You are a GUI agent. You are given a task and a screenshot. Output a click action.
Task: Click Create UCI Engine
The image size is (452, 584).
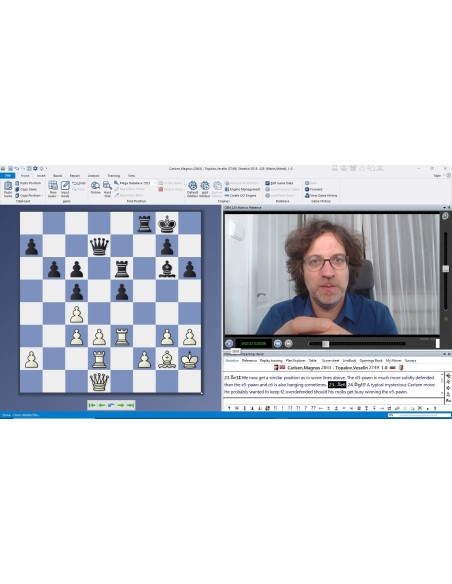coord(241,195)
